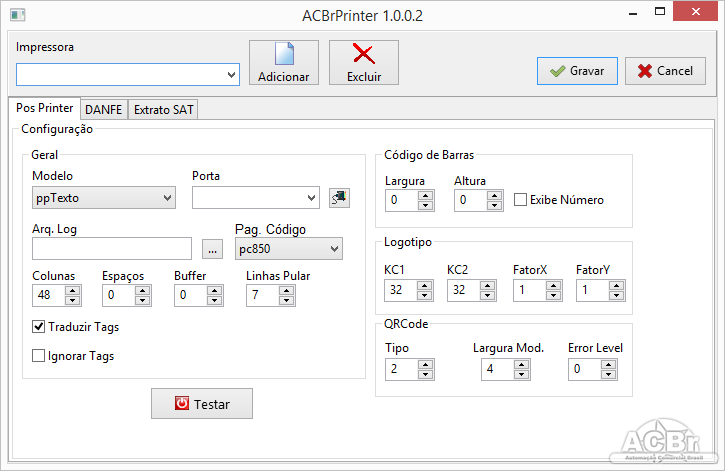Decrease the FatorX spinner value
This screenshot has width=725, height=471.
pos(553,295)
